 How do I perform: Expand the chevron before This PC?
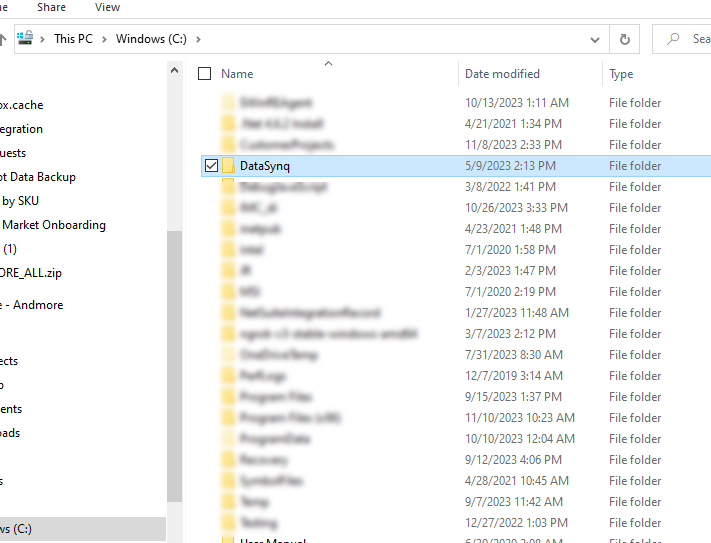click(x=42, y=39)
